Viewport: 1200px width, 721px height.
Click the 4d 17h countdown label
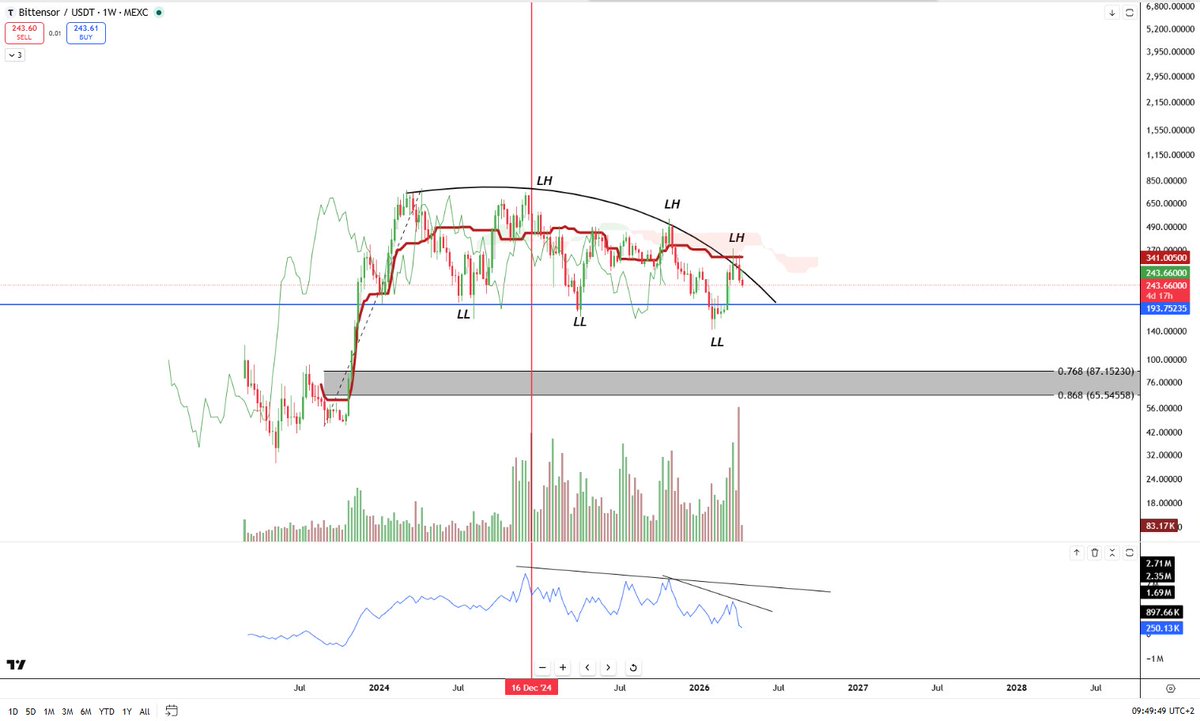[x=1161, y=296]
